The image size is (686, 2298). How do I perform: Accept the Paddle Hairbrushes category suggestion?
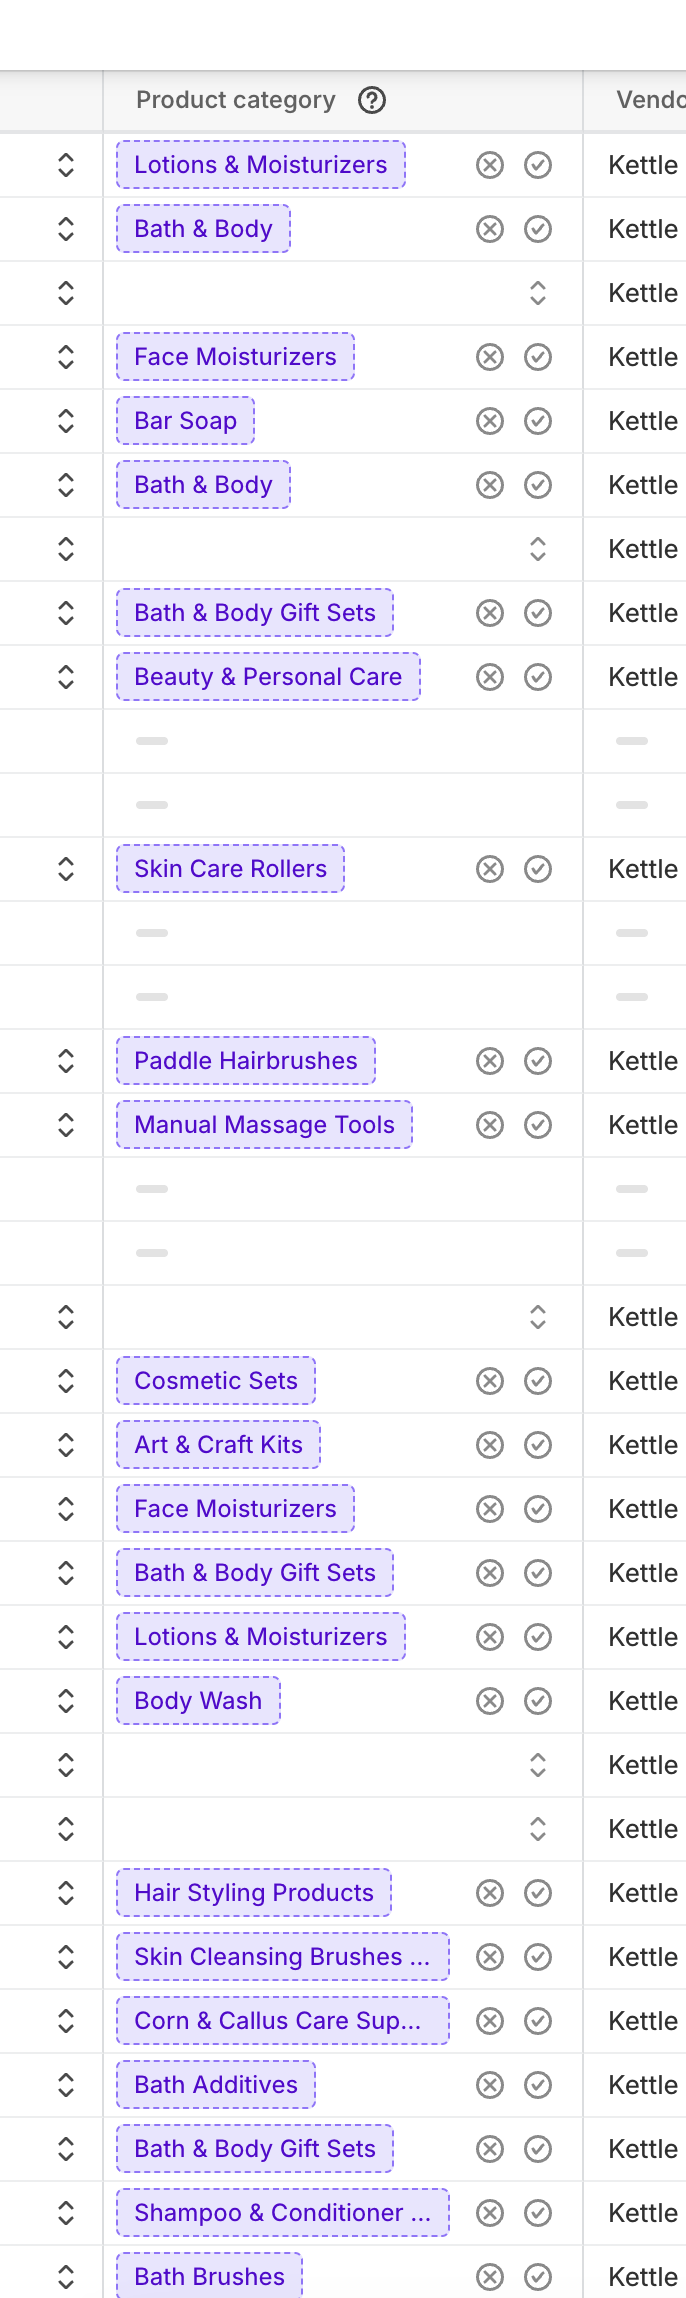pyautogui.click(x=538, y=1061)
